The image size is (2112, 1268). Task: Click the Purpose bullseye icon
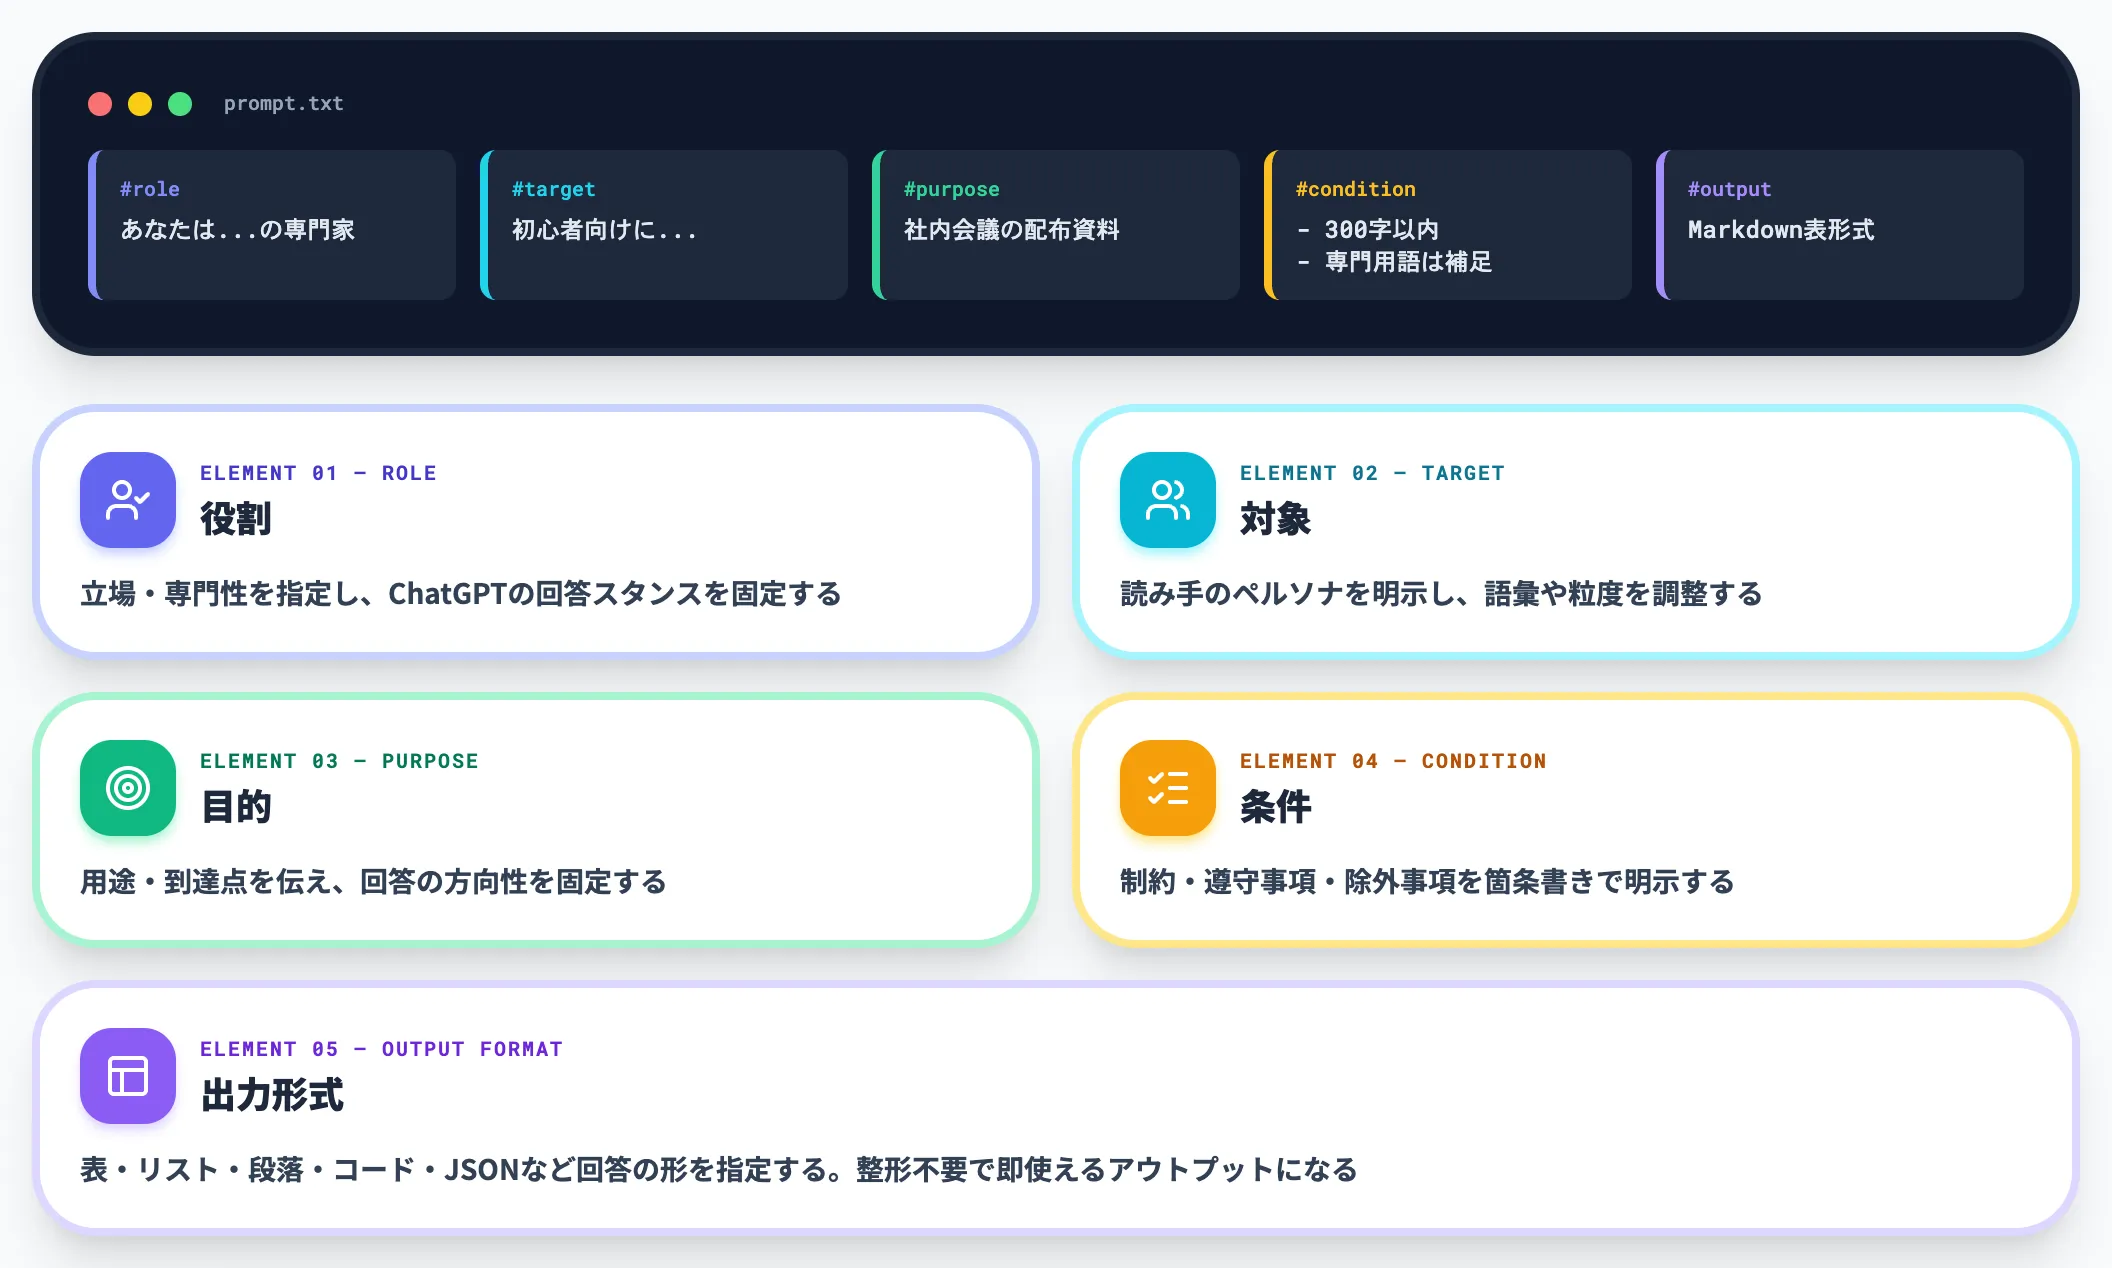click(128, 788)
